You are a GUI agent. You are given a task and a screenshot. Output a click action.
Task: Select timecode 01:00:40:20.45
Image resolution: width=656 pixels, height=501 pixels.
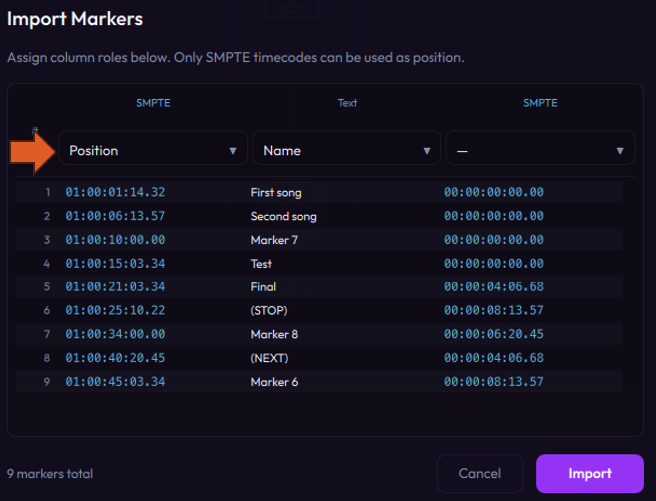point(115,358)
